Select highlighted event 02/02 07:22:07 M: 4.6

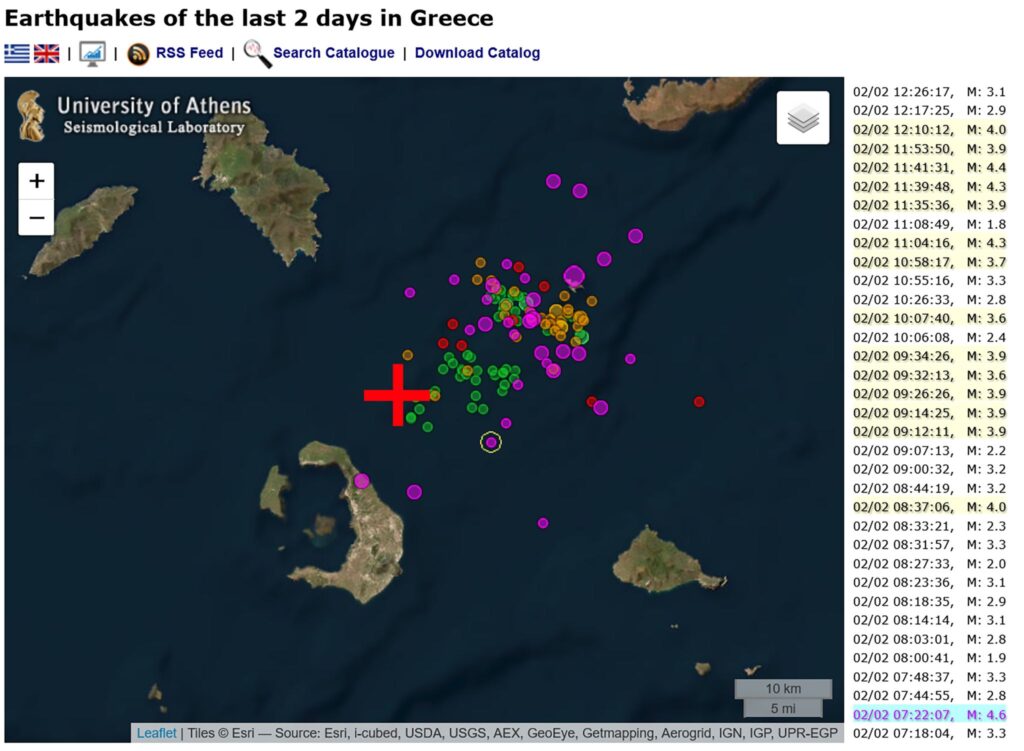pos(929,714)
